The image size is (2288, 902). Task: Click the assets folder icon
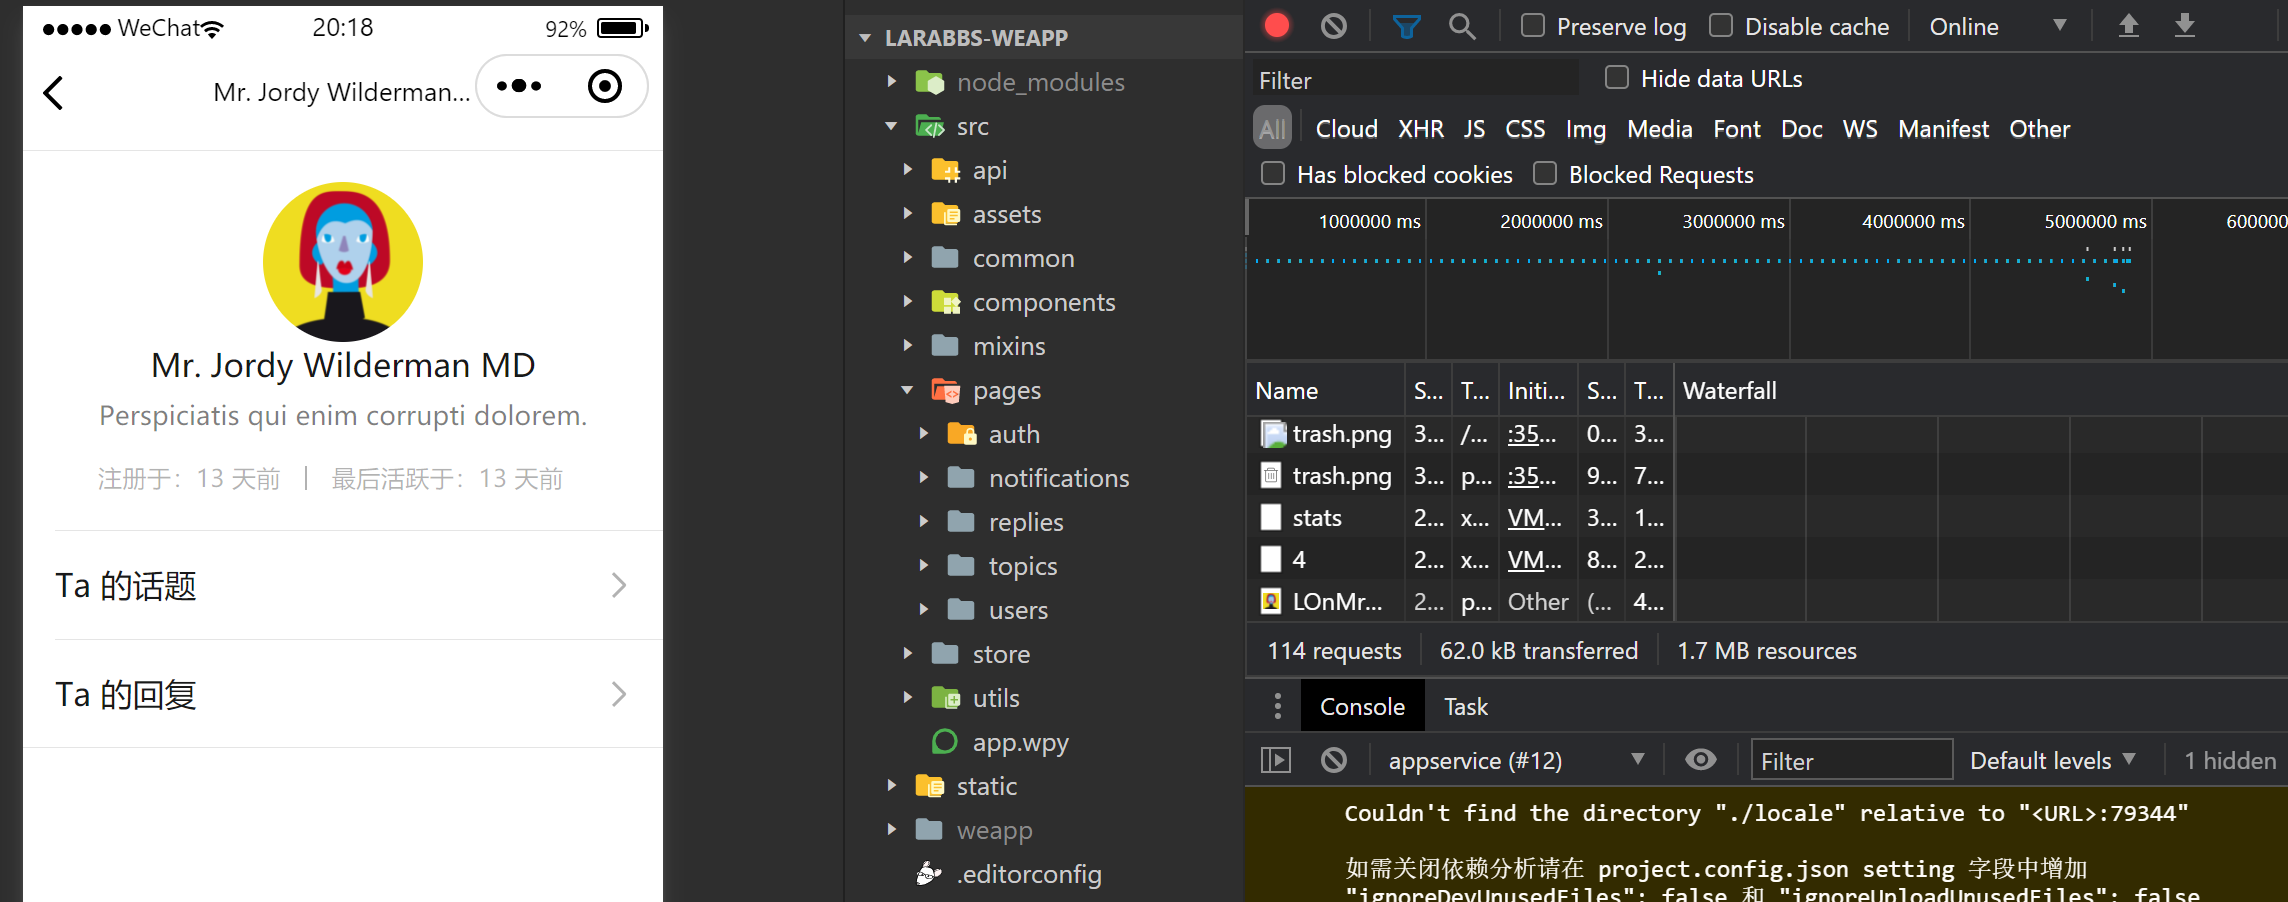point(946,214)
